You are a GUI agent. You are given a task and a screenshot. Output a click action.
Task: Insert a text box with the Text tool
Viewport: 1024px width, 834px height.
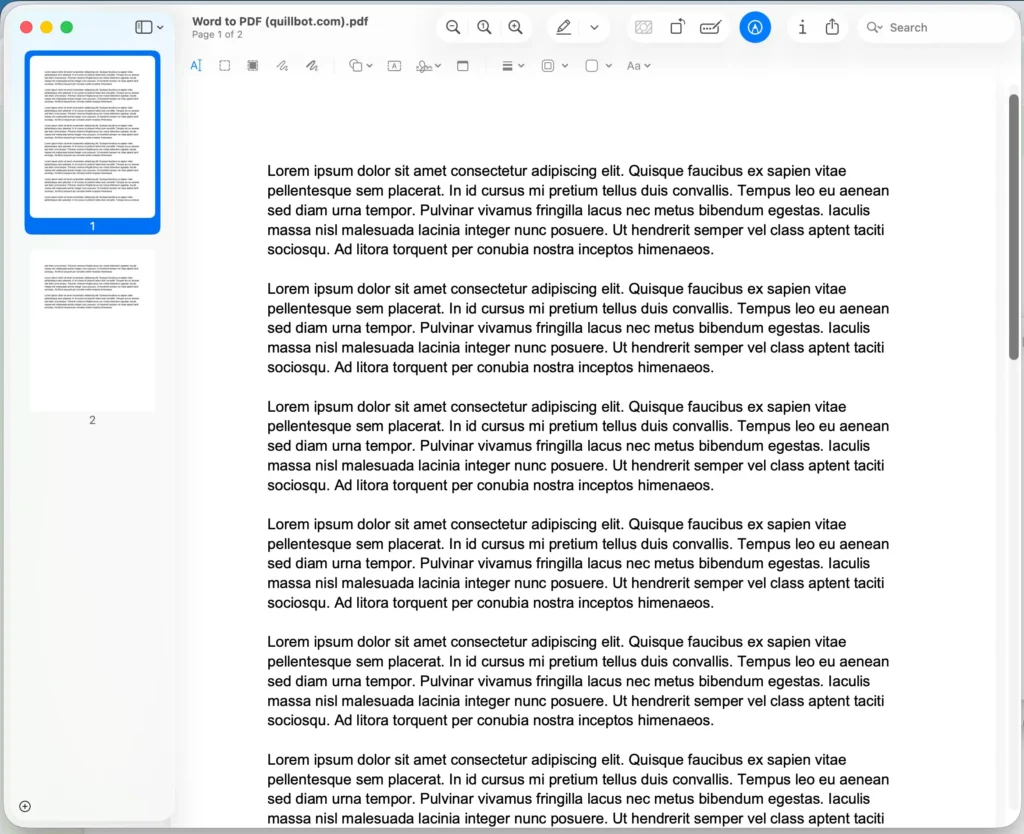point(394,65)
